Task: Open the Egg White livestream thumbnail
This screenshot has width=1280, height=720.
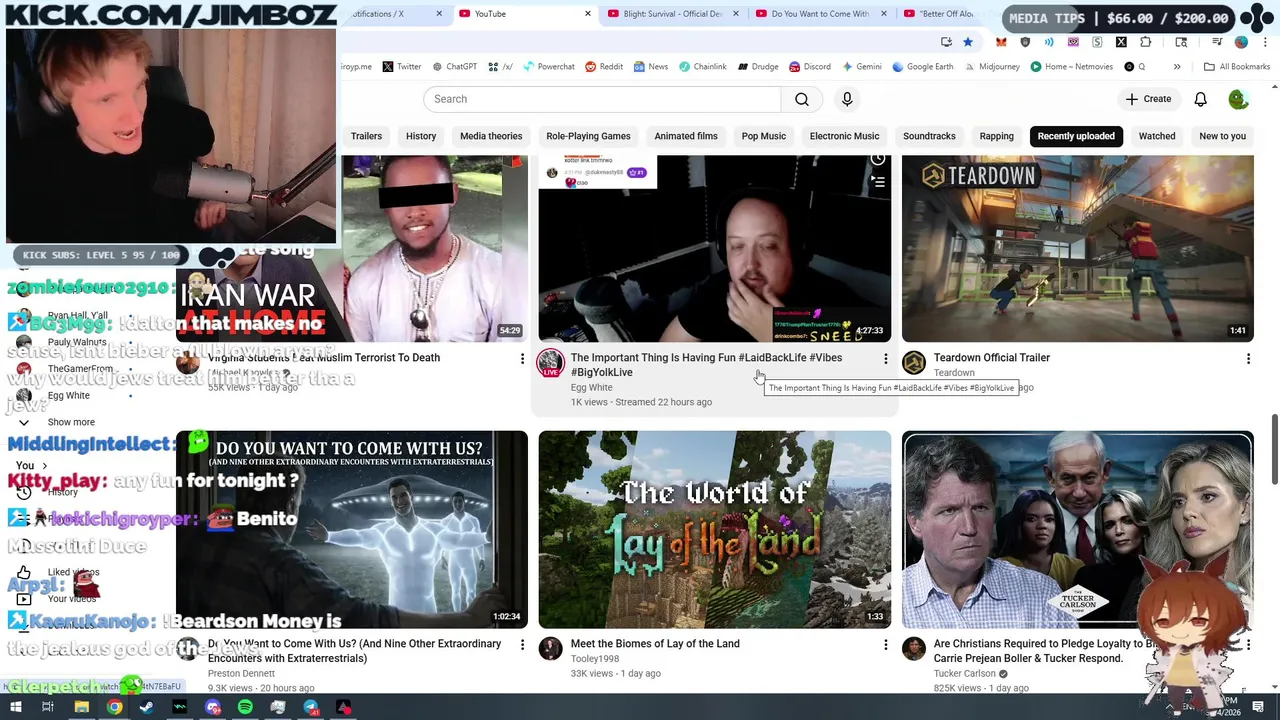Action: click(x=714, y=248)
